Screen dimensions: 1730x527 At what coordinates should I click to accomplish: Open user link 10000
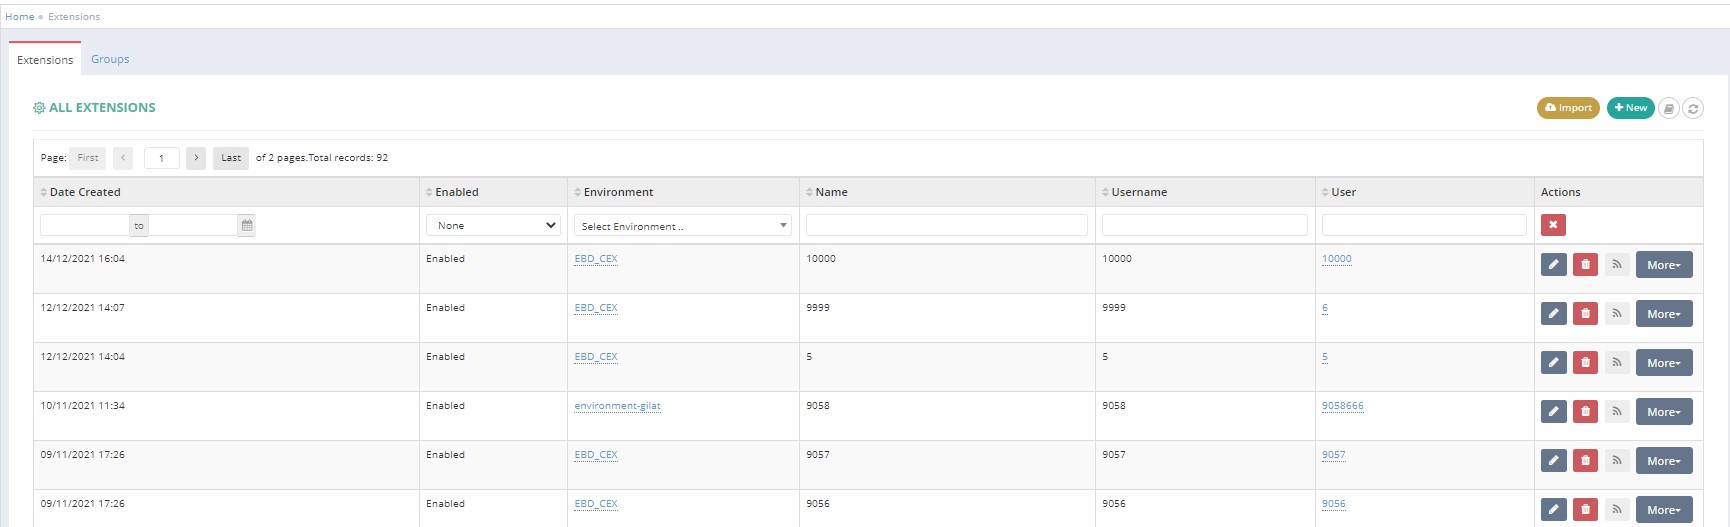point(1336,259)
